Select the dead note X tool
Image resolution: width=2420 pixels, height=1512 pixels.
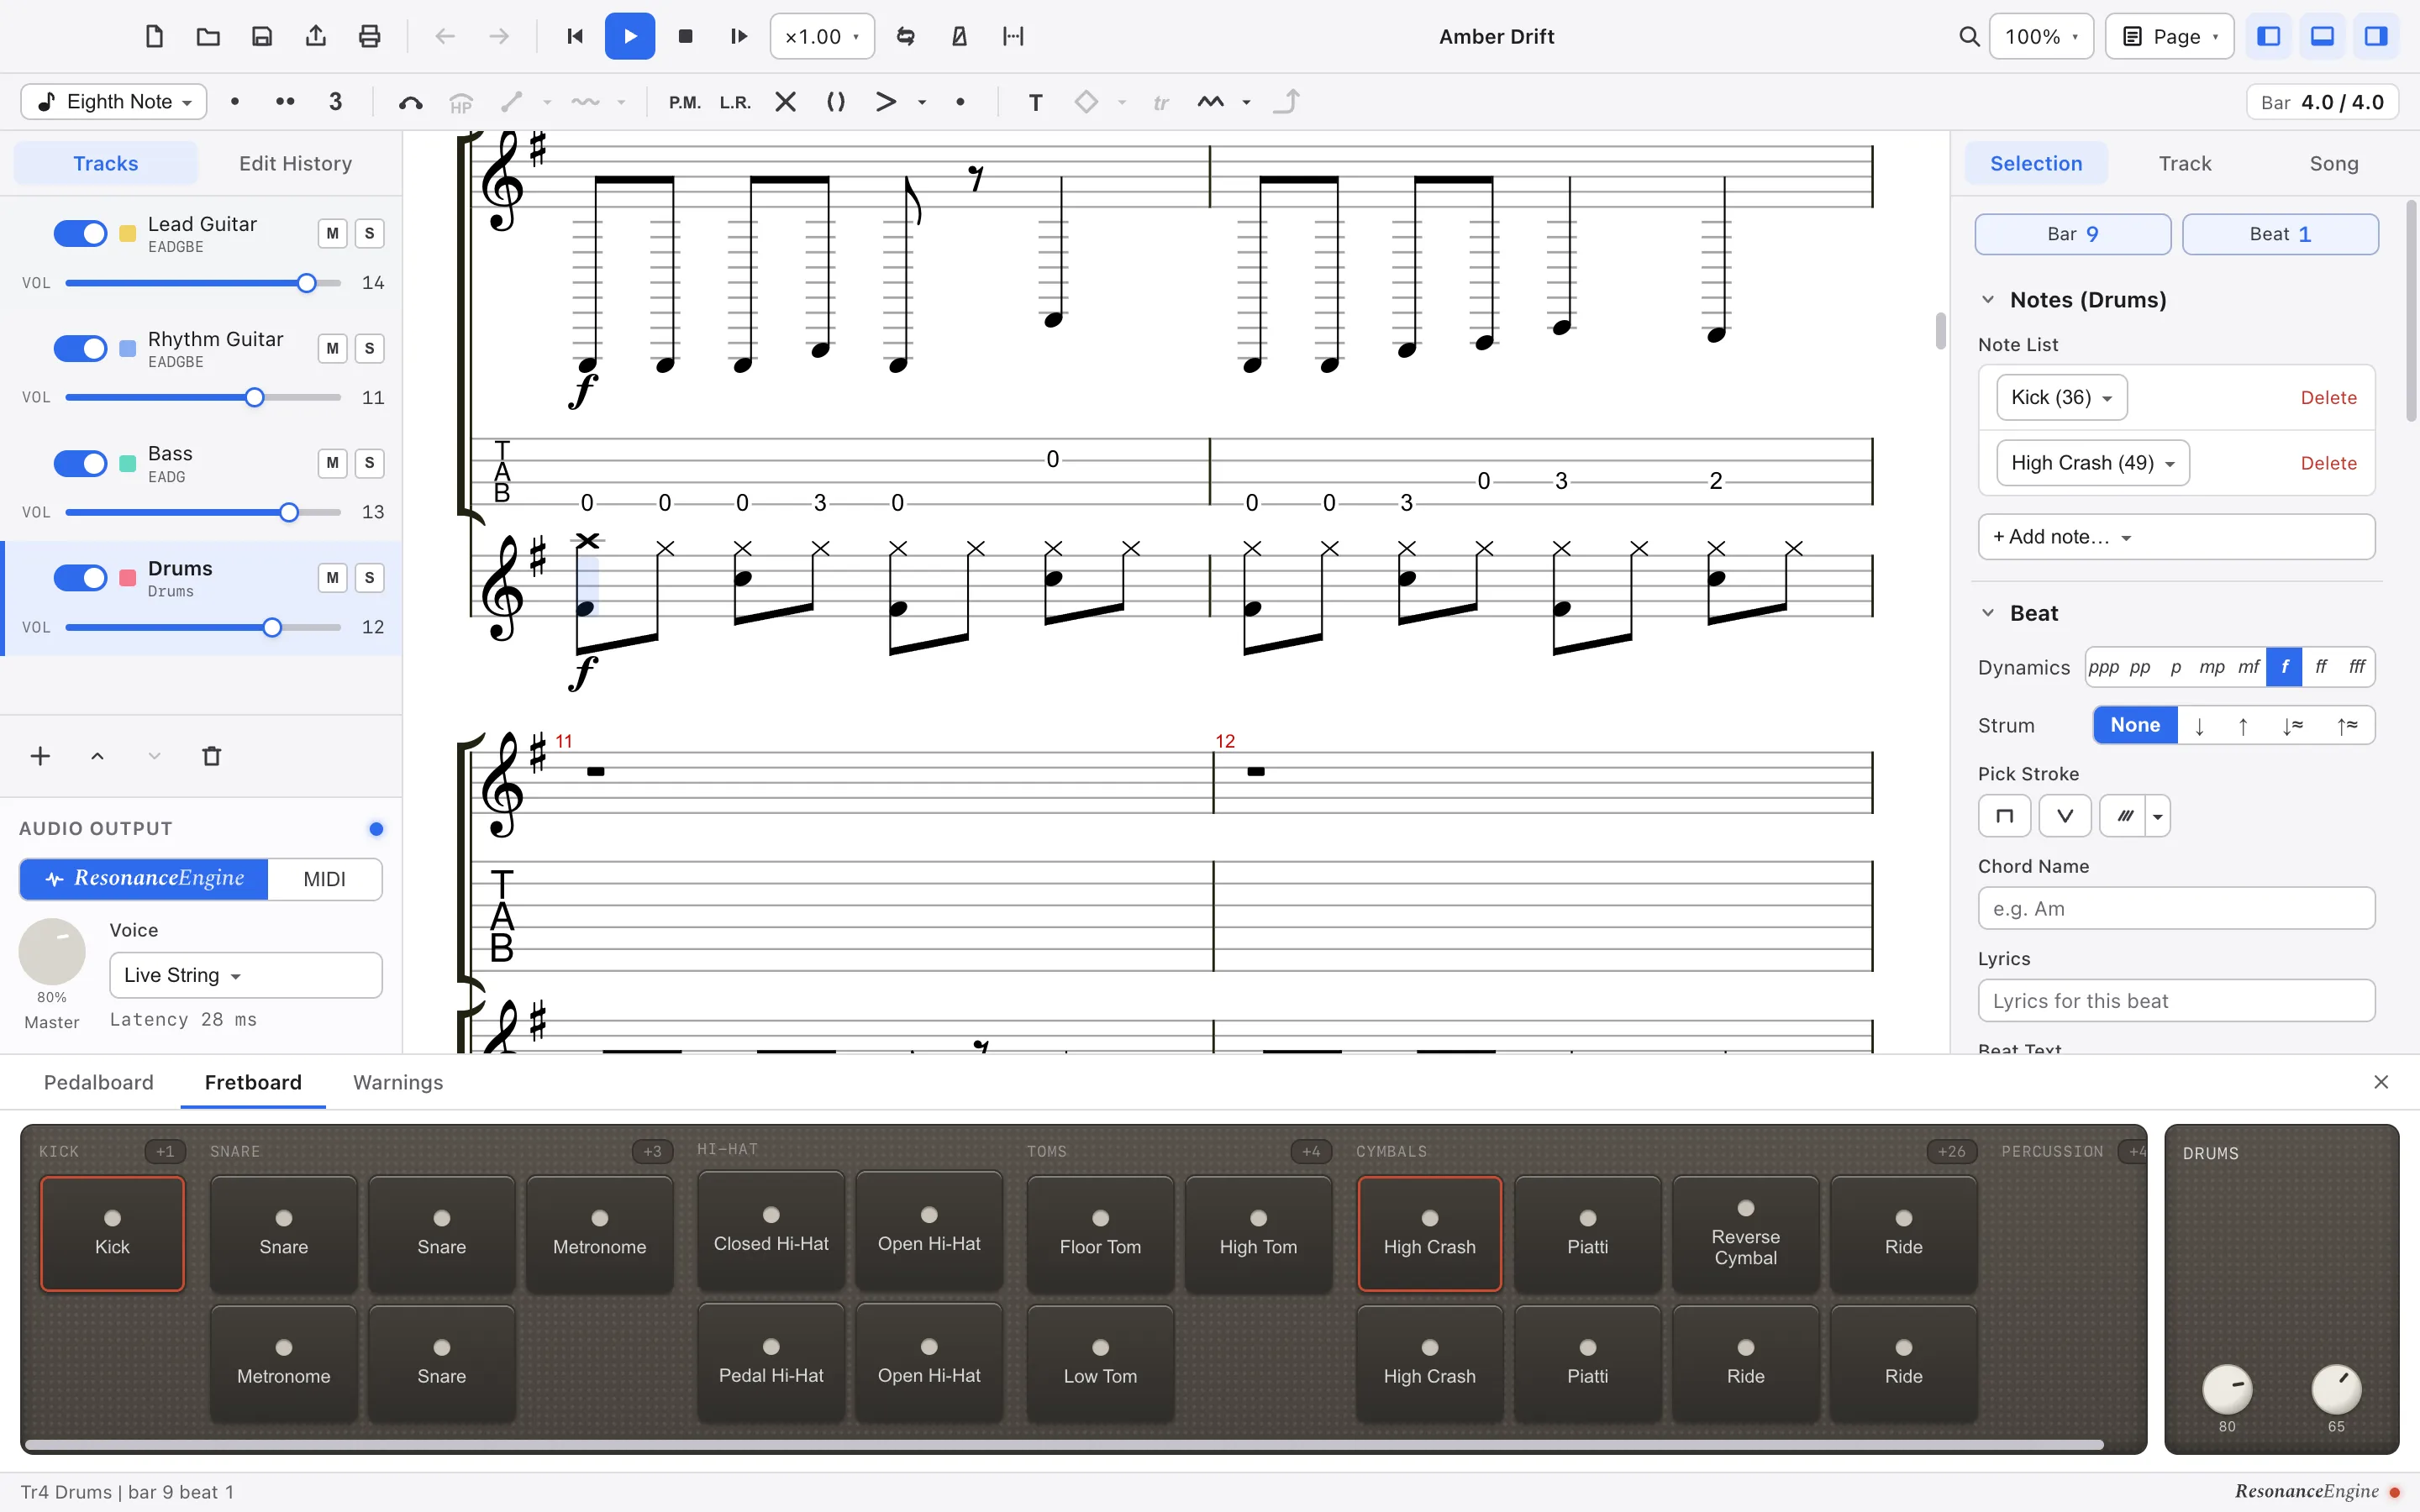tap(786, 102)
